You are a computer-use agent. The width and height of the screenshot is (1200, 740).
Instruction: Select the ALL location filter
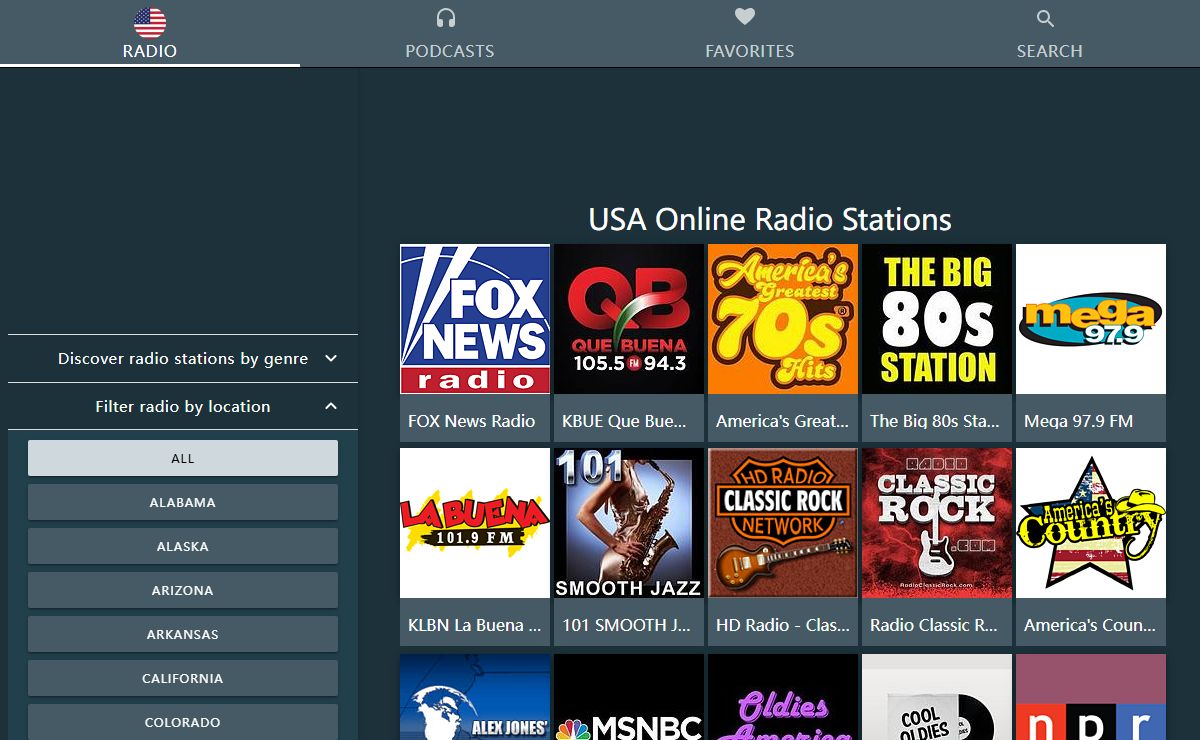point(183,458)
